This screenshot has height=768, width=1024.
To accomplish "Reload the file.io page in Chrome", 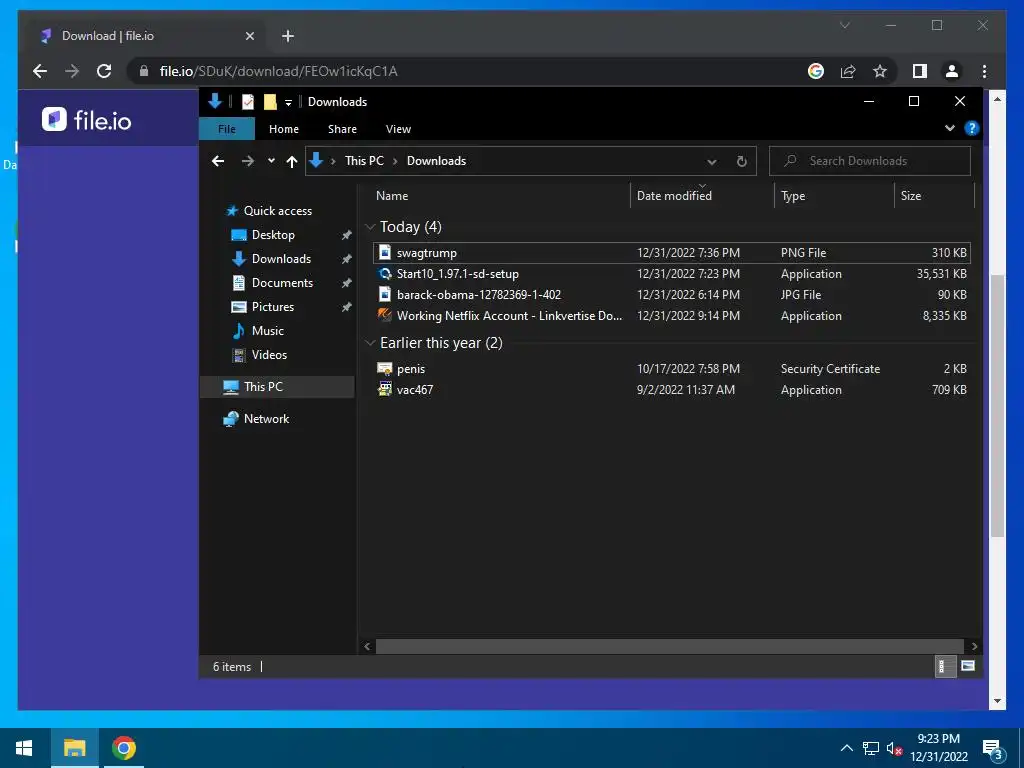I will [104, 71].
